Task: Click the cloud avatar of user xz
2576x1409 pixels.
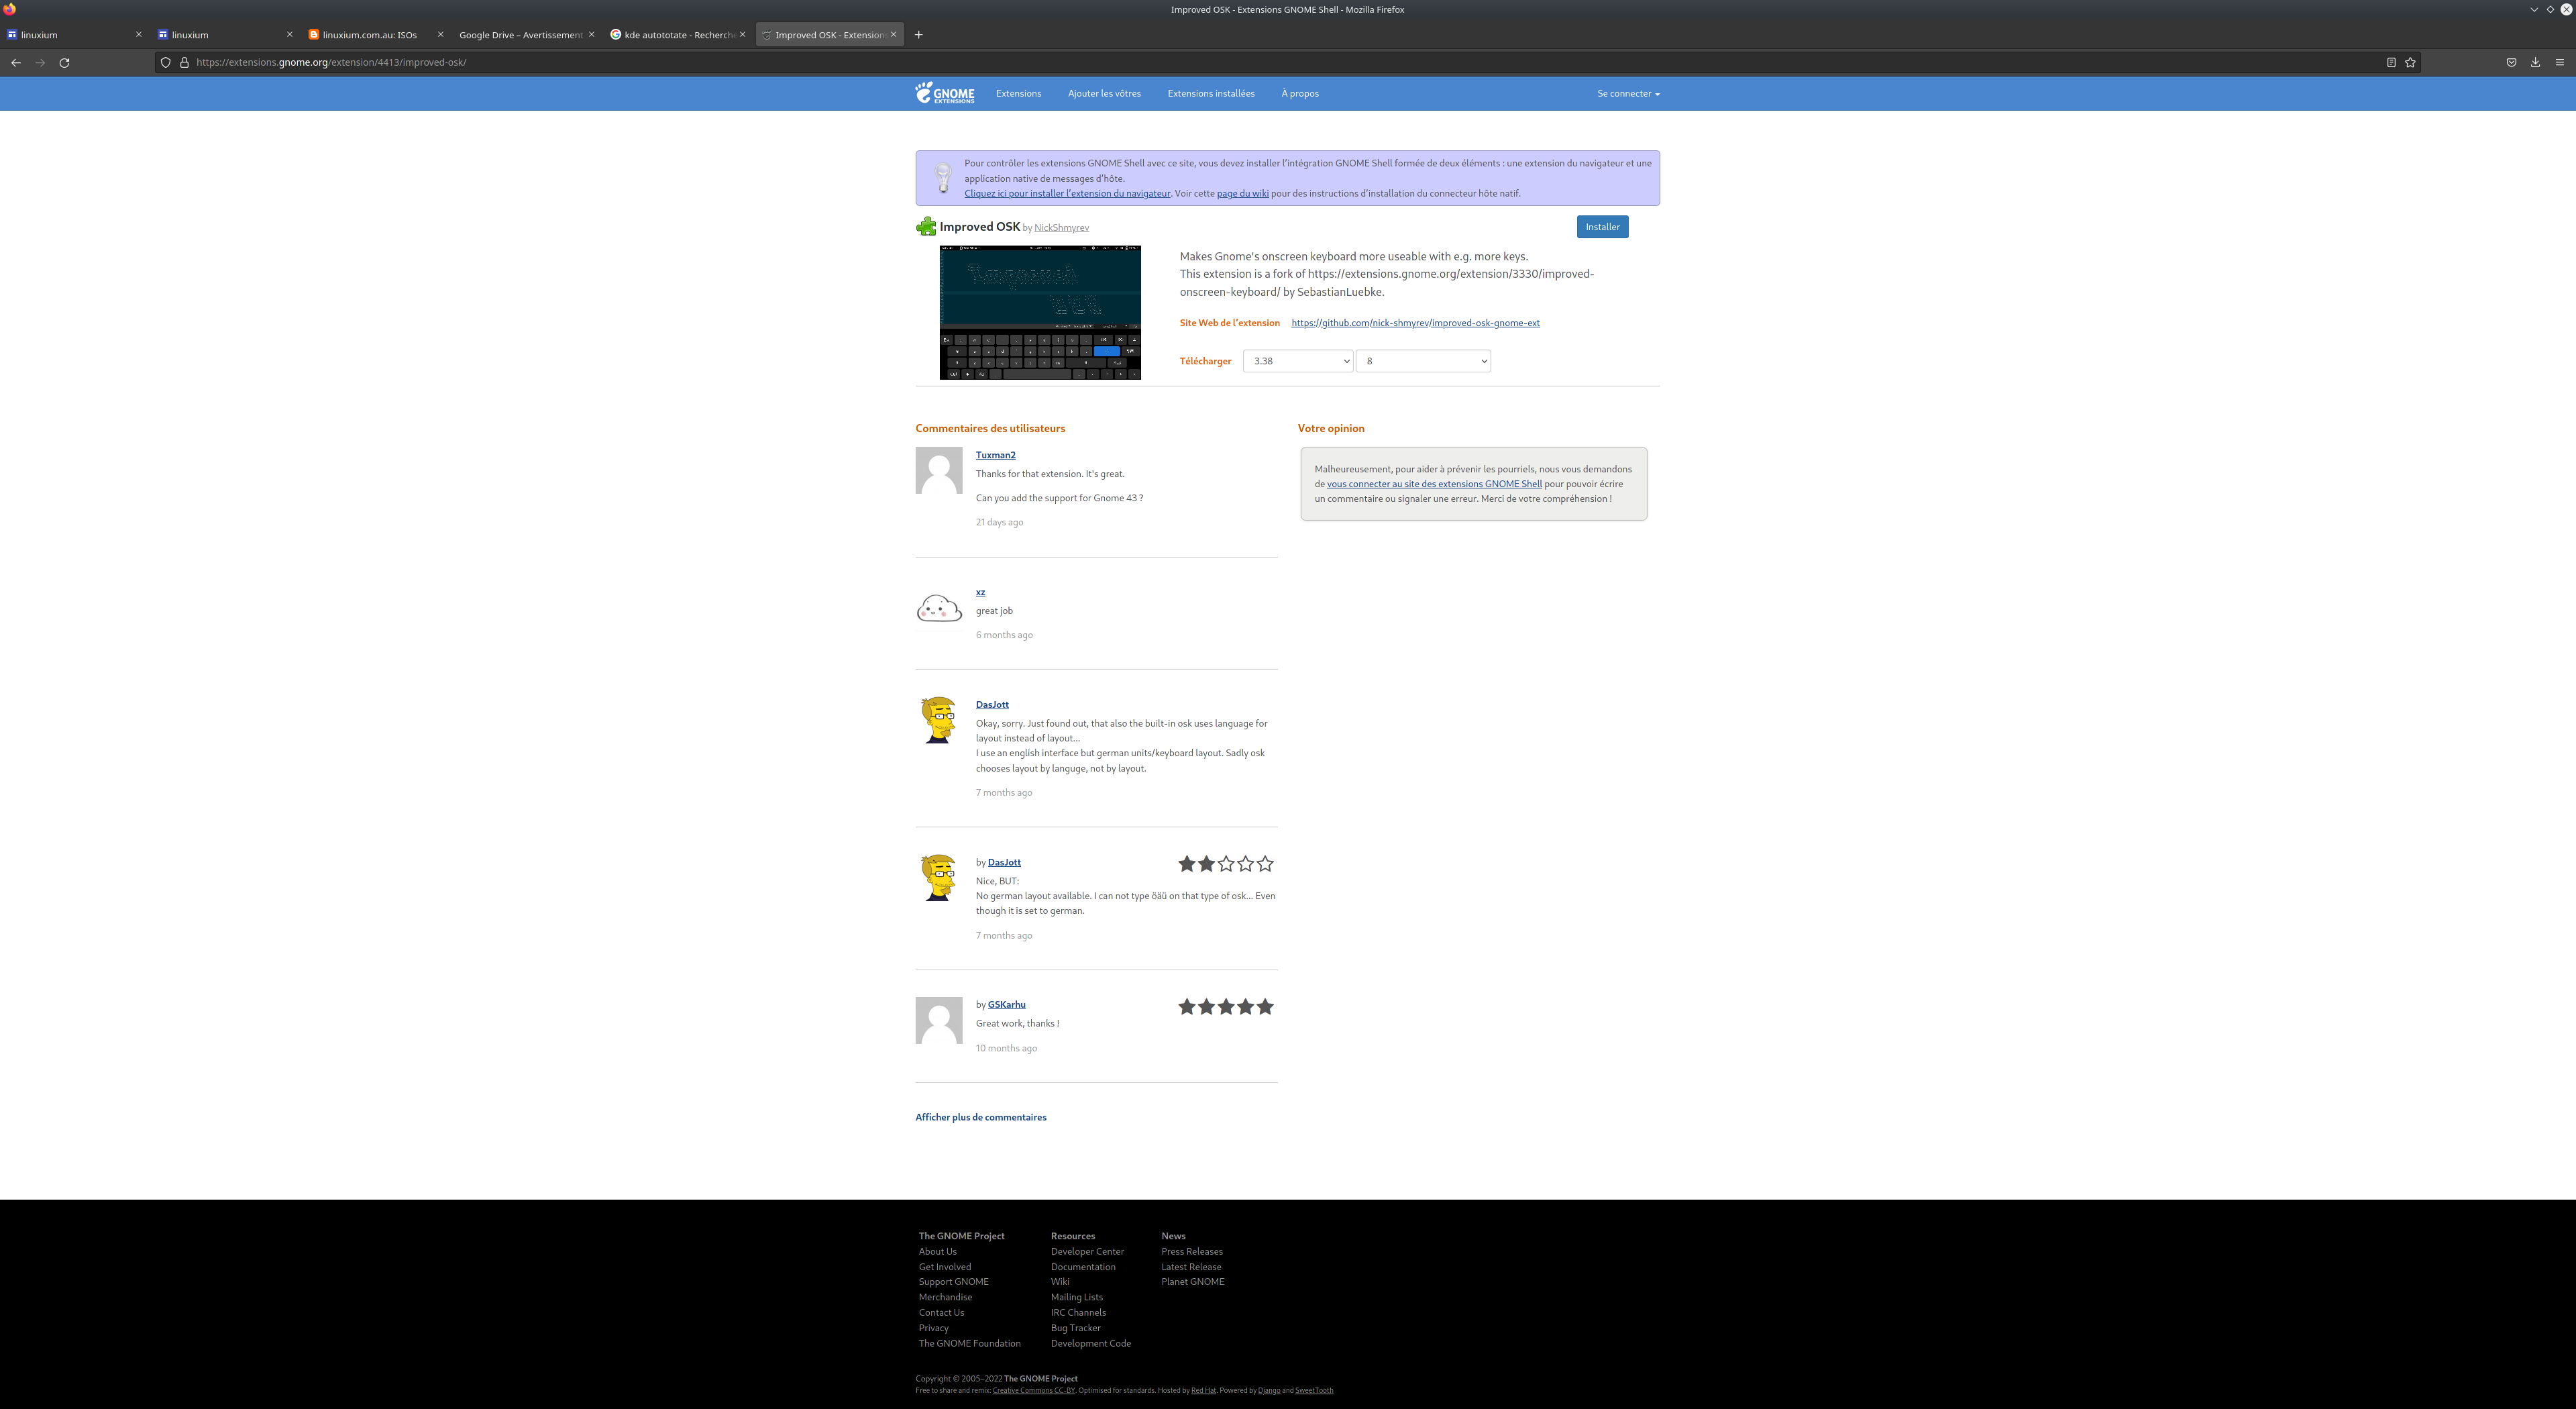Action: coord(939,608)
